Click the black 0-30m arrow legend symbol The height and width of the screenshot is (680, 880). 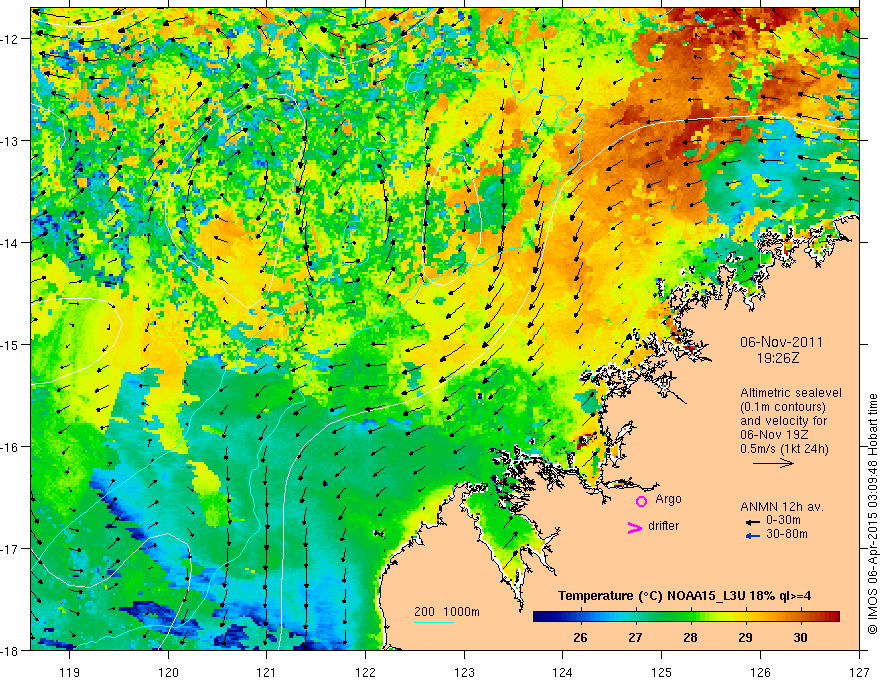pyautogui.click(x=753, y=521)
